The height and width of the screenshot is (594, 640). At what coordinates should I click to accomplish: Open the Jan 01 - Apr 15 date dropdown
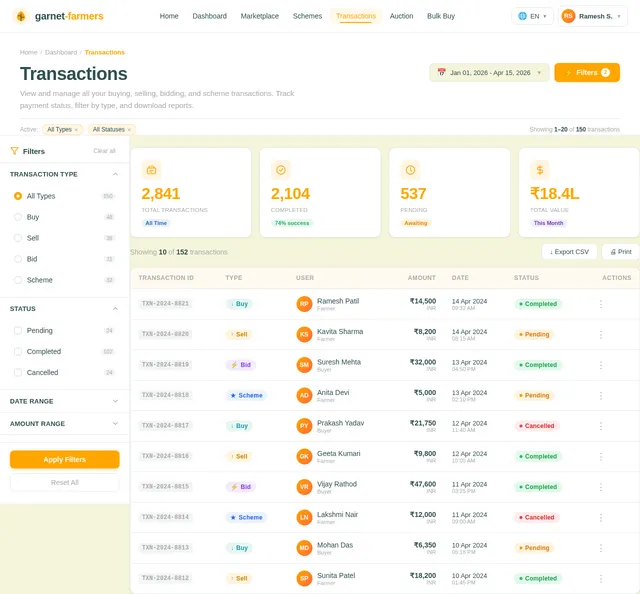pos(489,73)
